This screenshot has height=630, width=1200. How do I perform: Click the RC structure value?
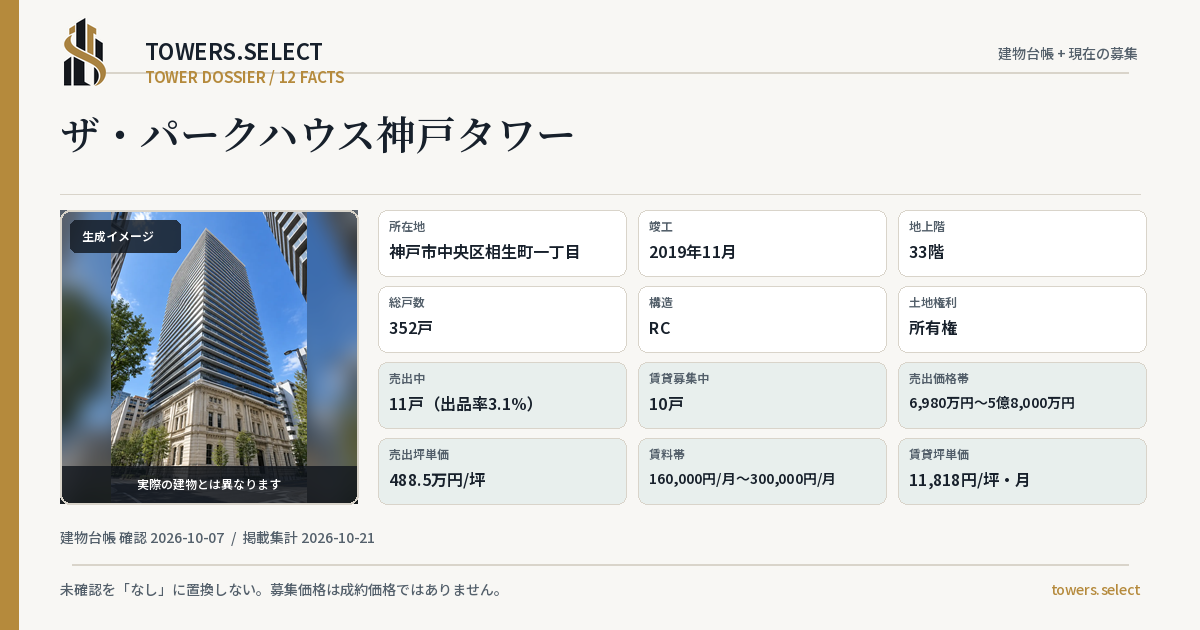point(660,328)
